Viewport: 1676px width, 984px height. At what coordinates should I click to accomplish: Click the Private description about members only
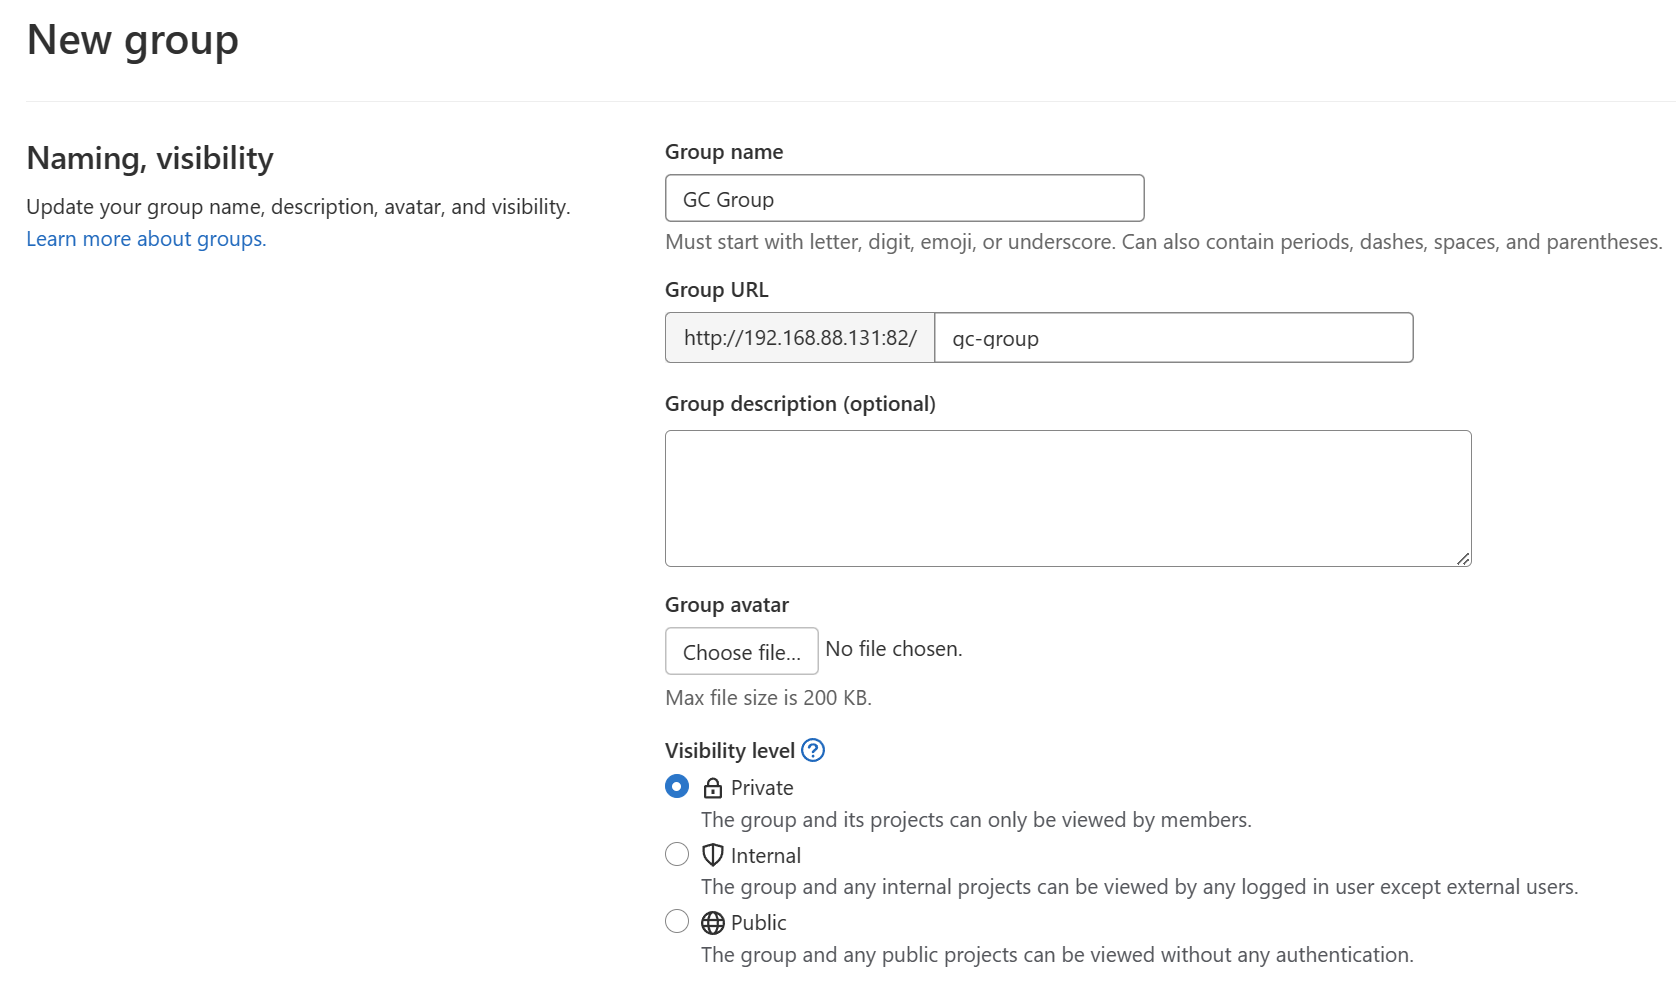(x=976, y=820)
